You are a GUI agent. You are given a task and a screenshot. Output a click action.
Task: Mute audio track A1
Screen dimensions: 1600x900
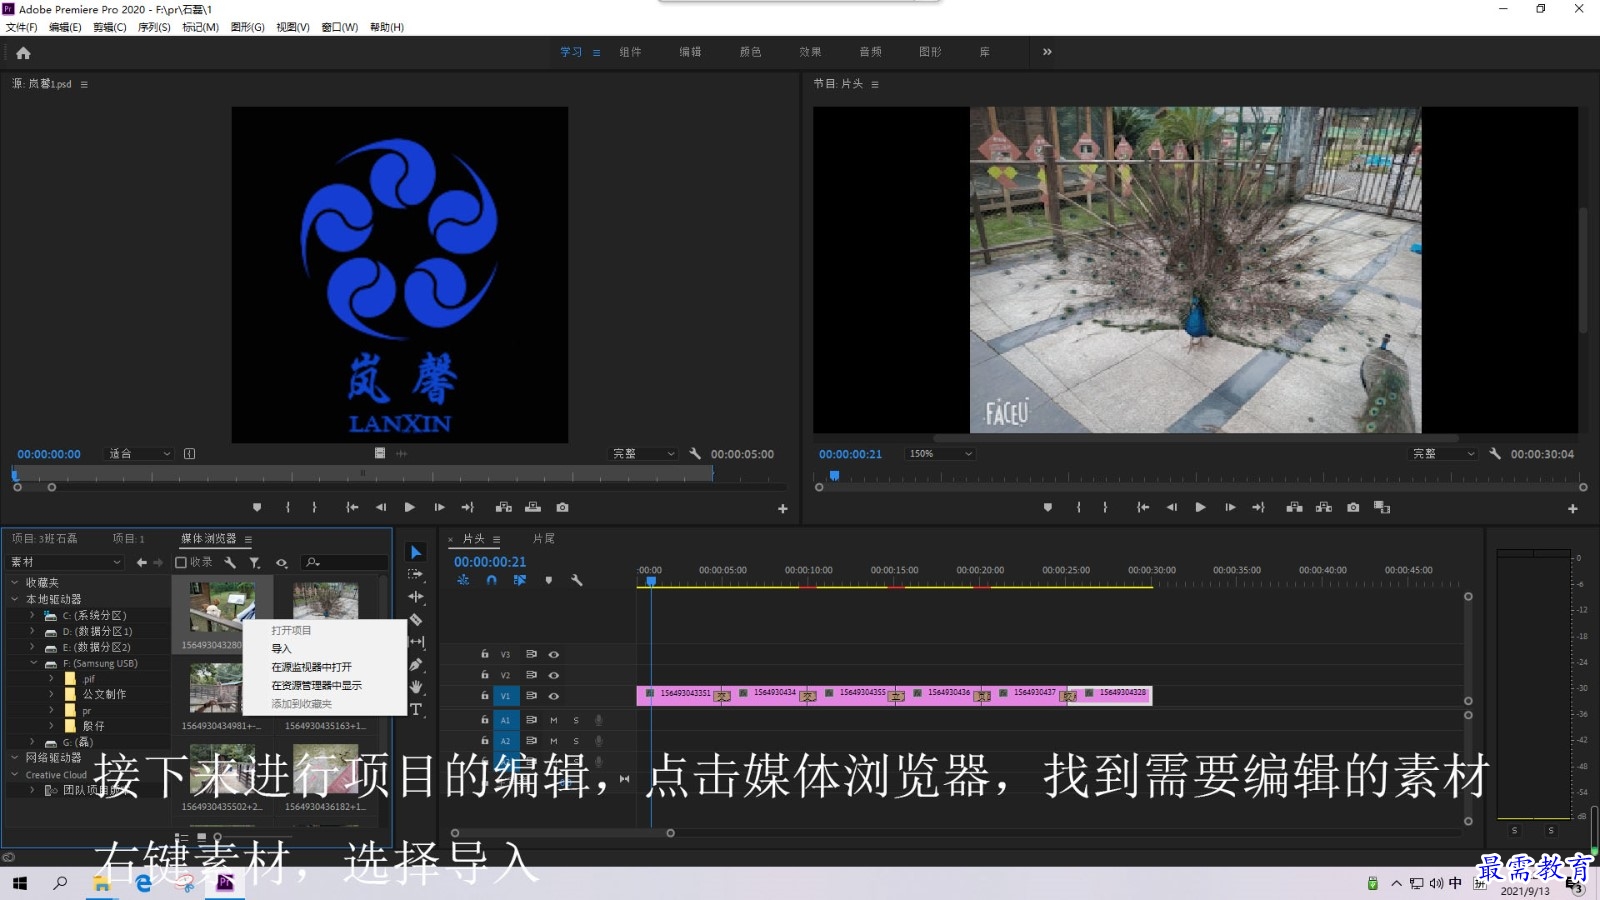coord(553,720)
